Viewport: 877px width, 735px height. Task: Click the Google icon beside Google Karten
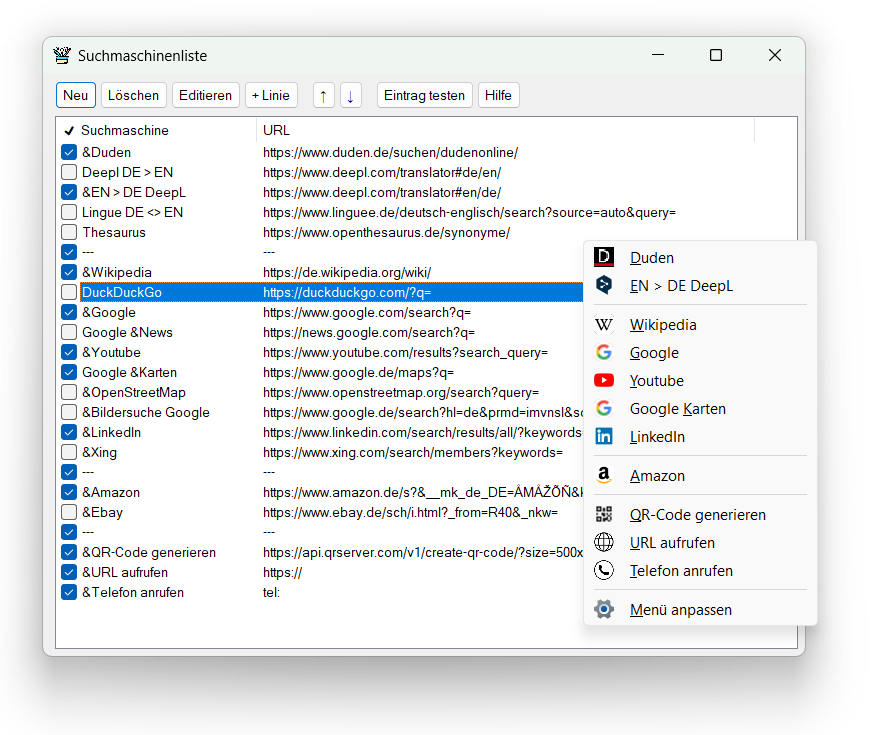(603, 408)
